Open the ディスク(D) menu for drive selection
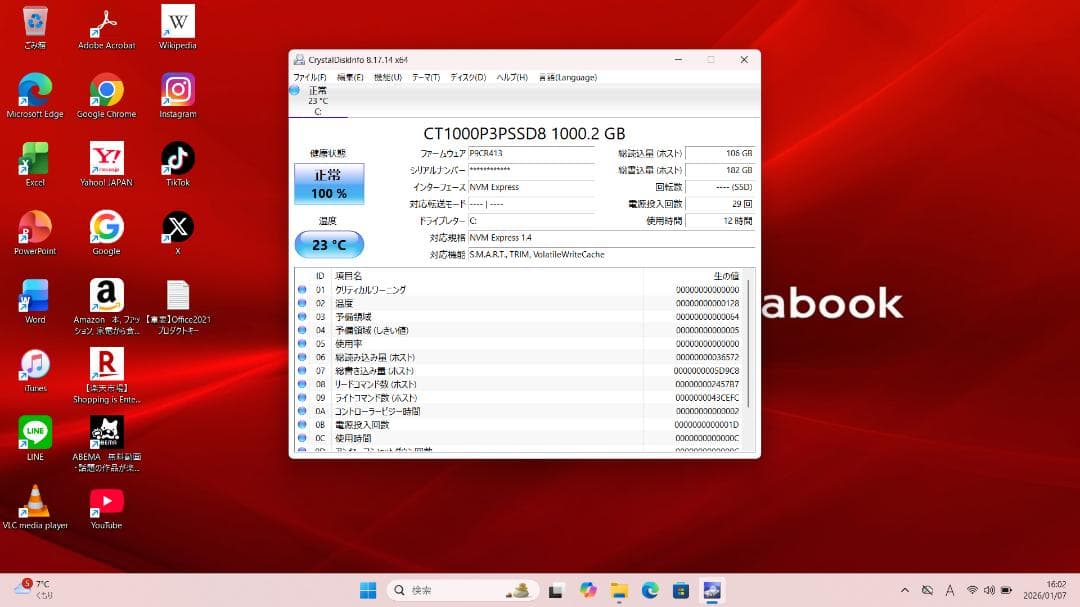 coord(463,77)
